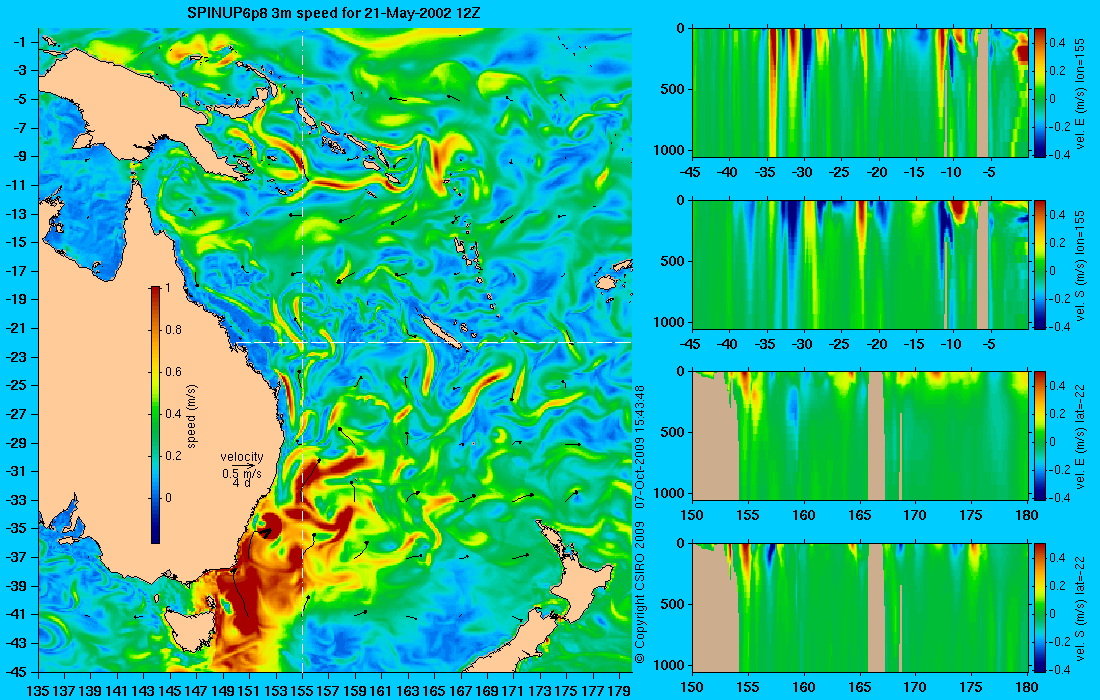Click the horizontal white dashed line at latitude -22
1100x700 pixels.
coord(431,342)
